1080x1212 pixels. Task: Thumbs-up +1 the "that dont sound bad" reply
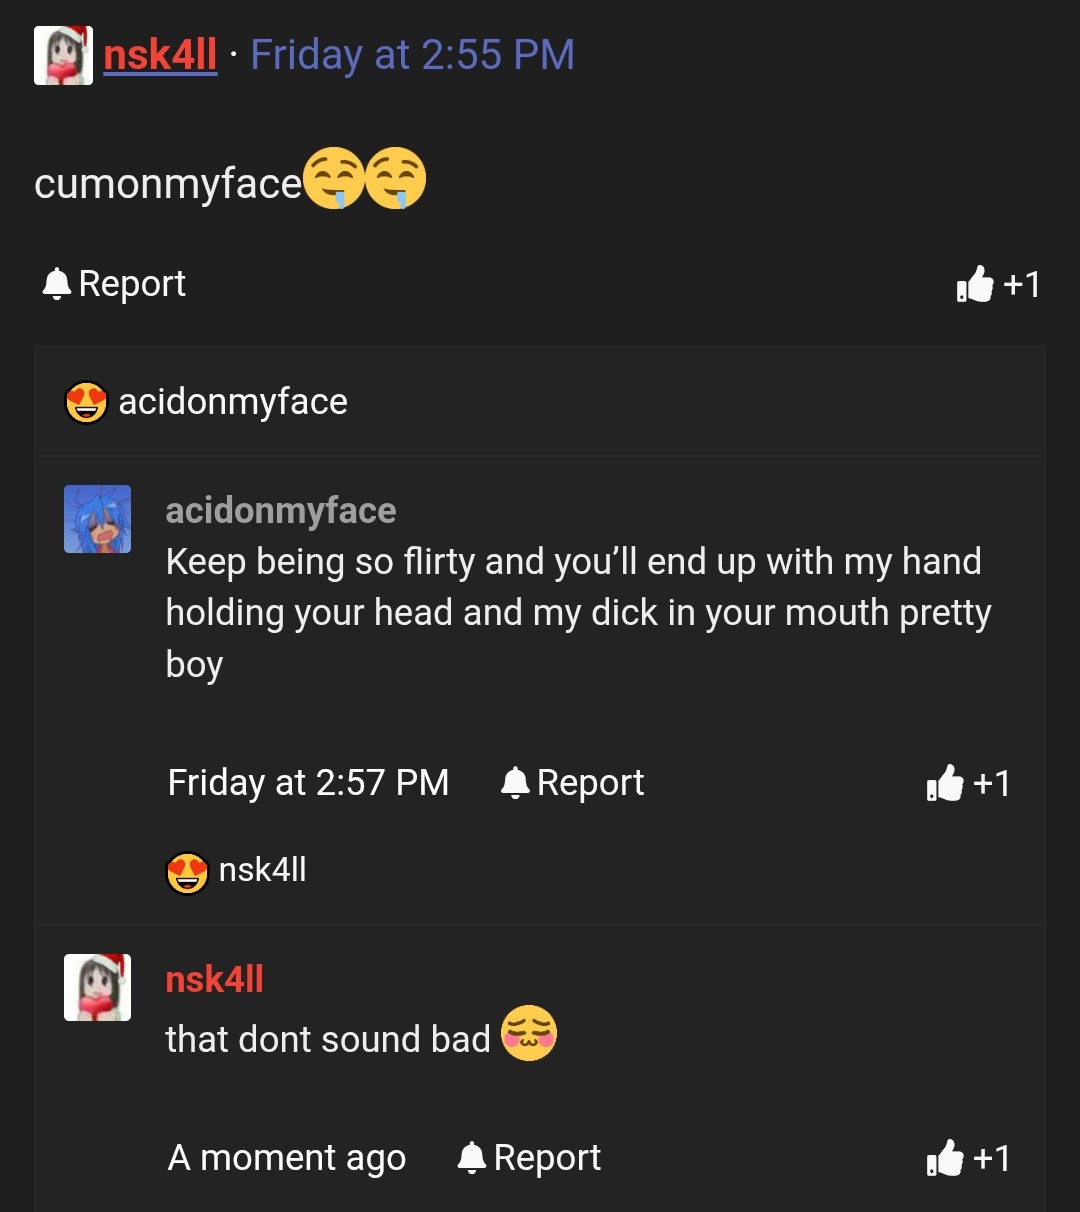coord(967,1158)
